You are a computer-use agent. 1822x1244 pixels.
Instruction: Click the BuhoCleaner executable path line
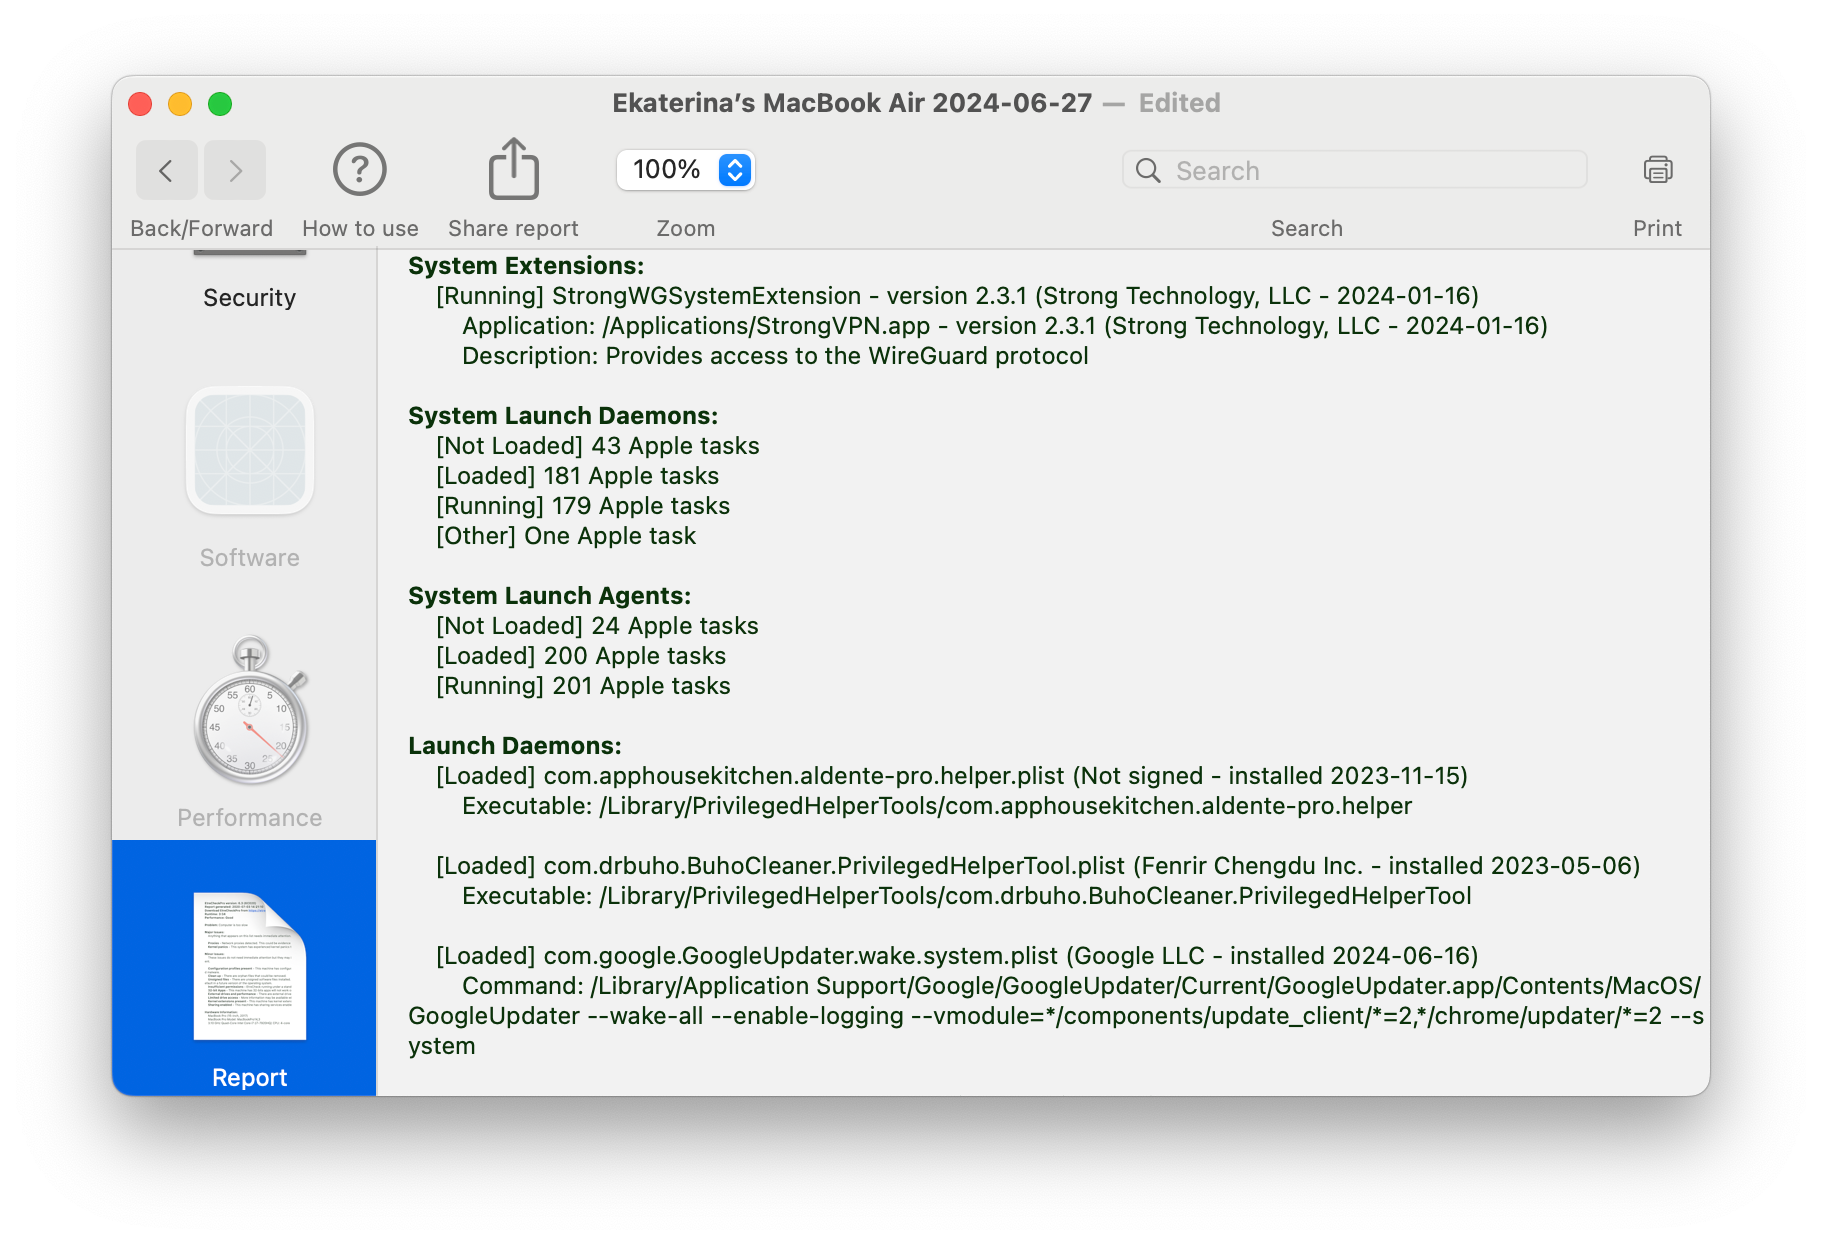click(967, 896)
